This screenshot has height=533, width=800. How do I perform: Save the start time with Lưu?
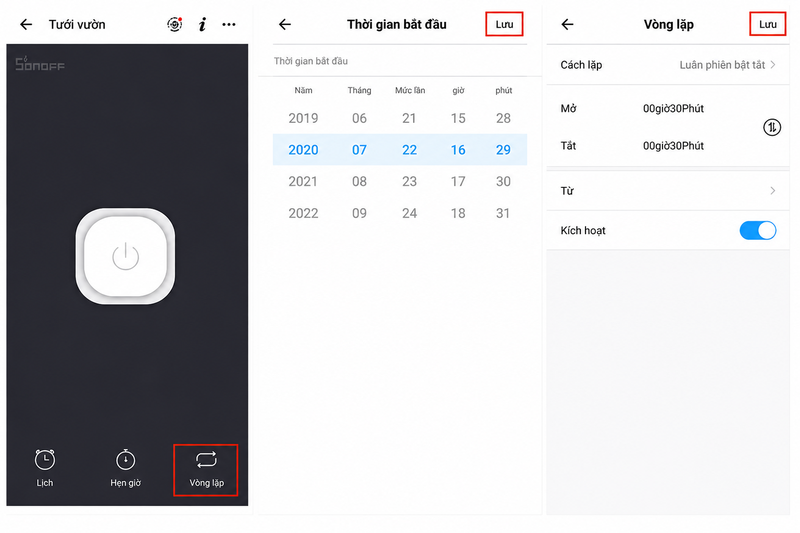click(x=504, y=24)
